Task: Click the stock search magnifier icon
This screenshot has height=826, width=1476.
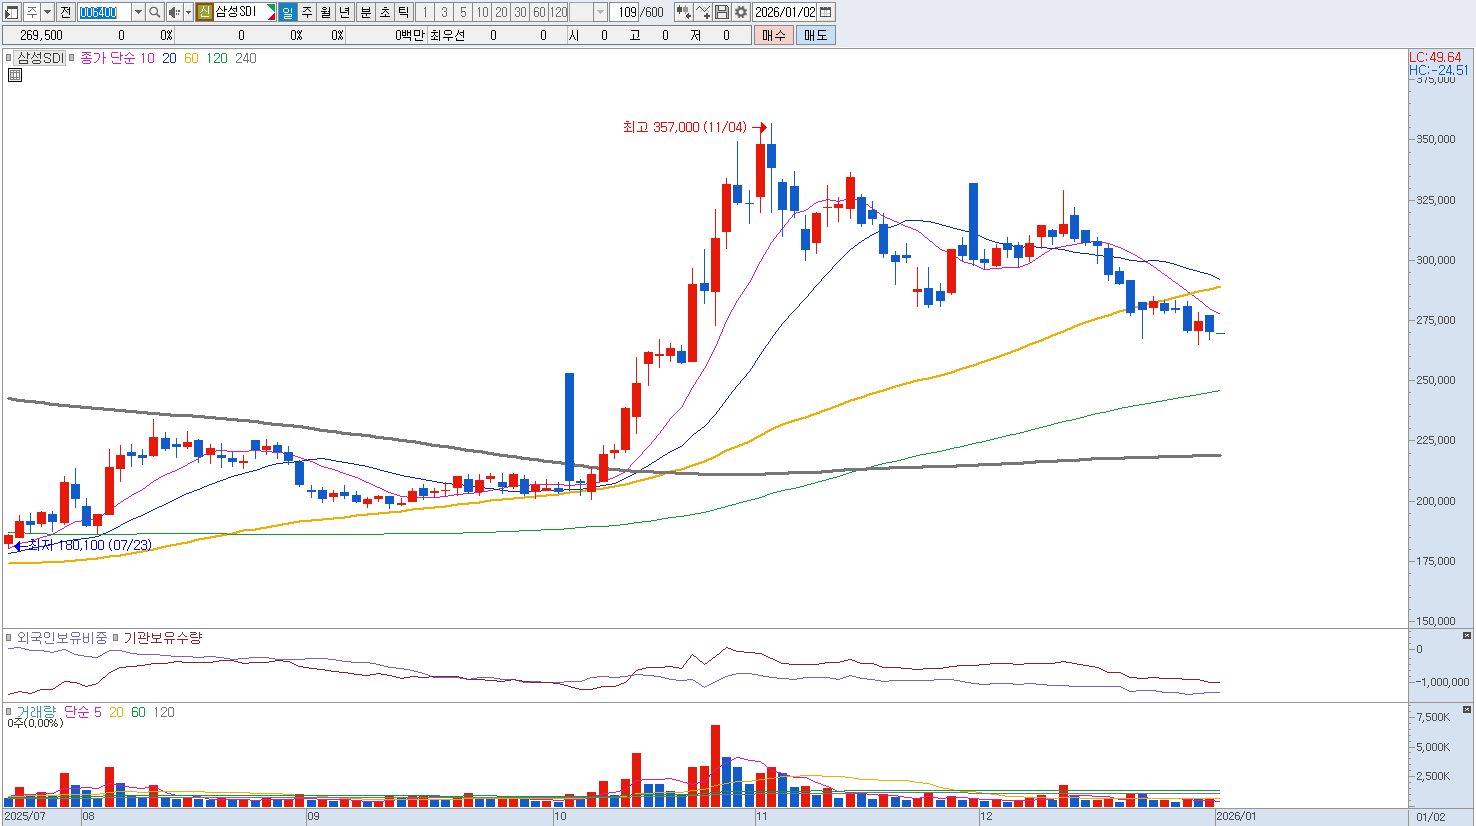Action: point(155,12)
